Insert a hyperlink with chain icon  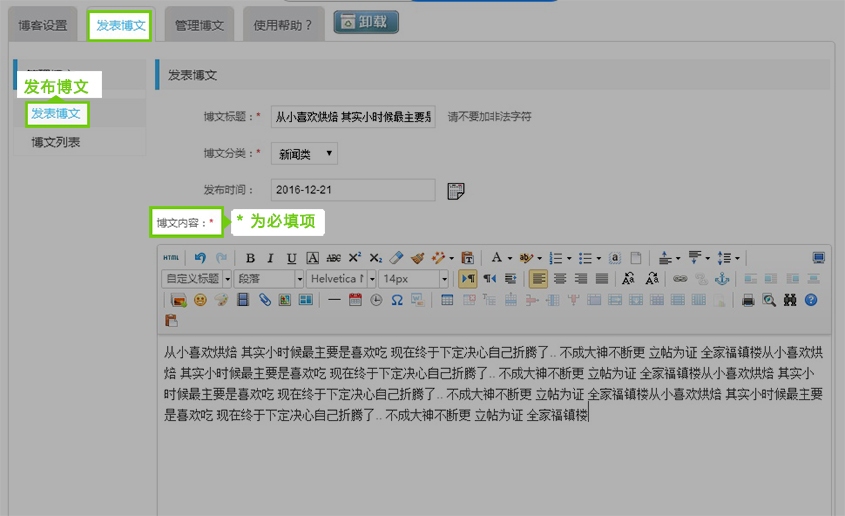(680, 279)
